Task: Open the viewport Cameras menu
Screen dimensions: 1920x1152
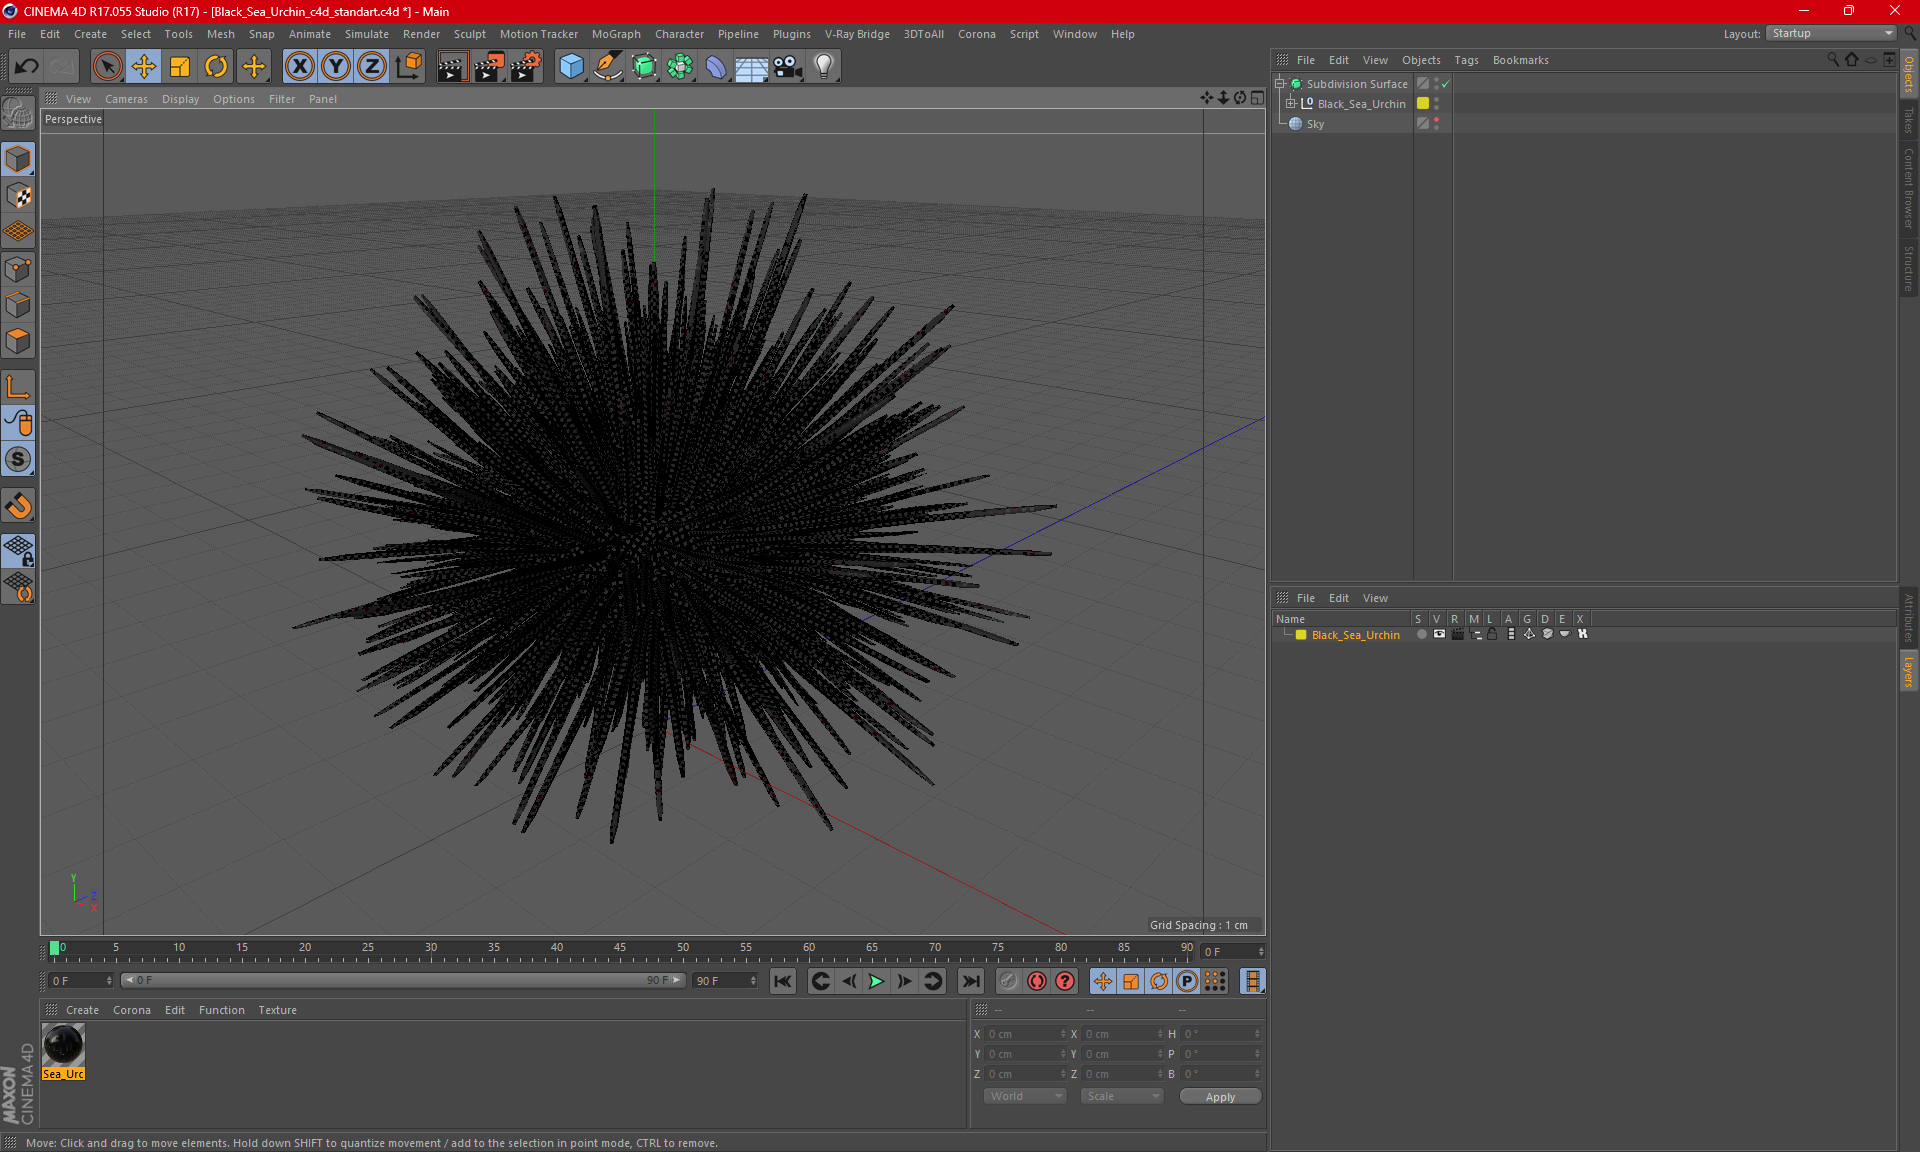Action: pos(126,99)
